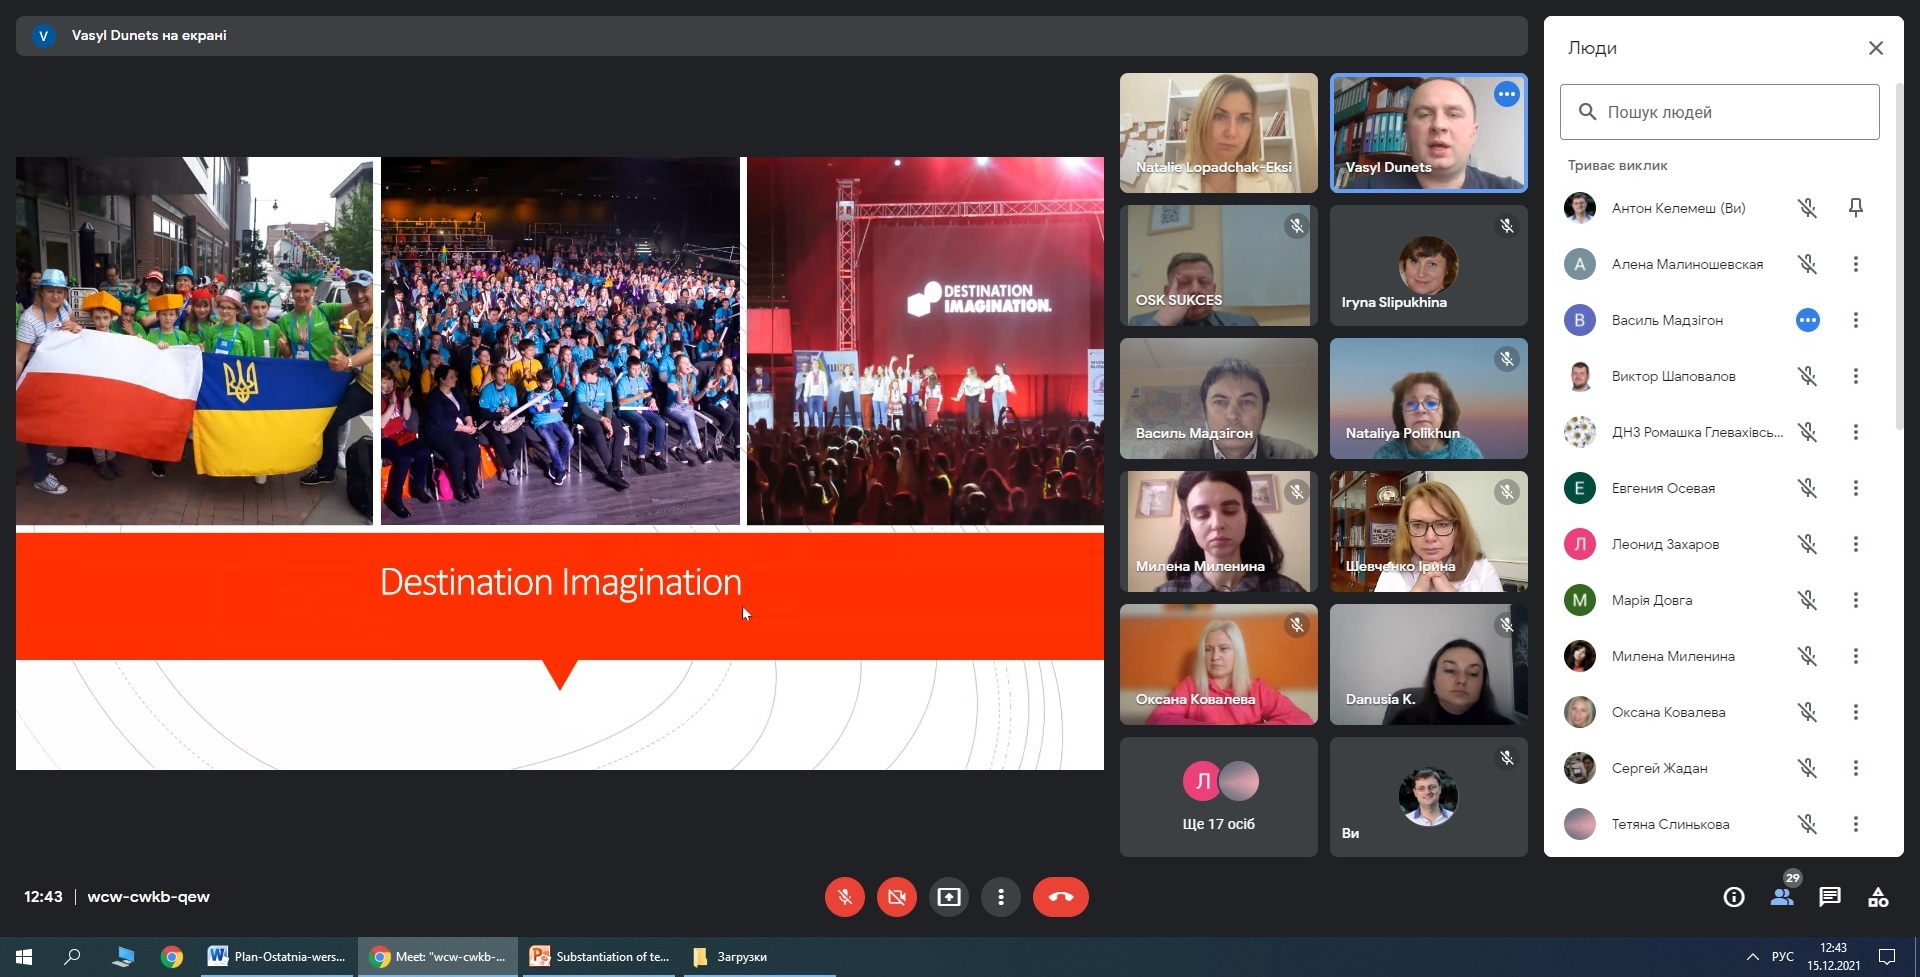Viewport: 1920px width, 977px height.
Task: Open Windows taskbar search icon
Action: (72, 957)
